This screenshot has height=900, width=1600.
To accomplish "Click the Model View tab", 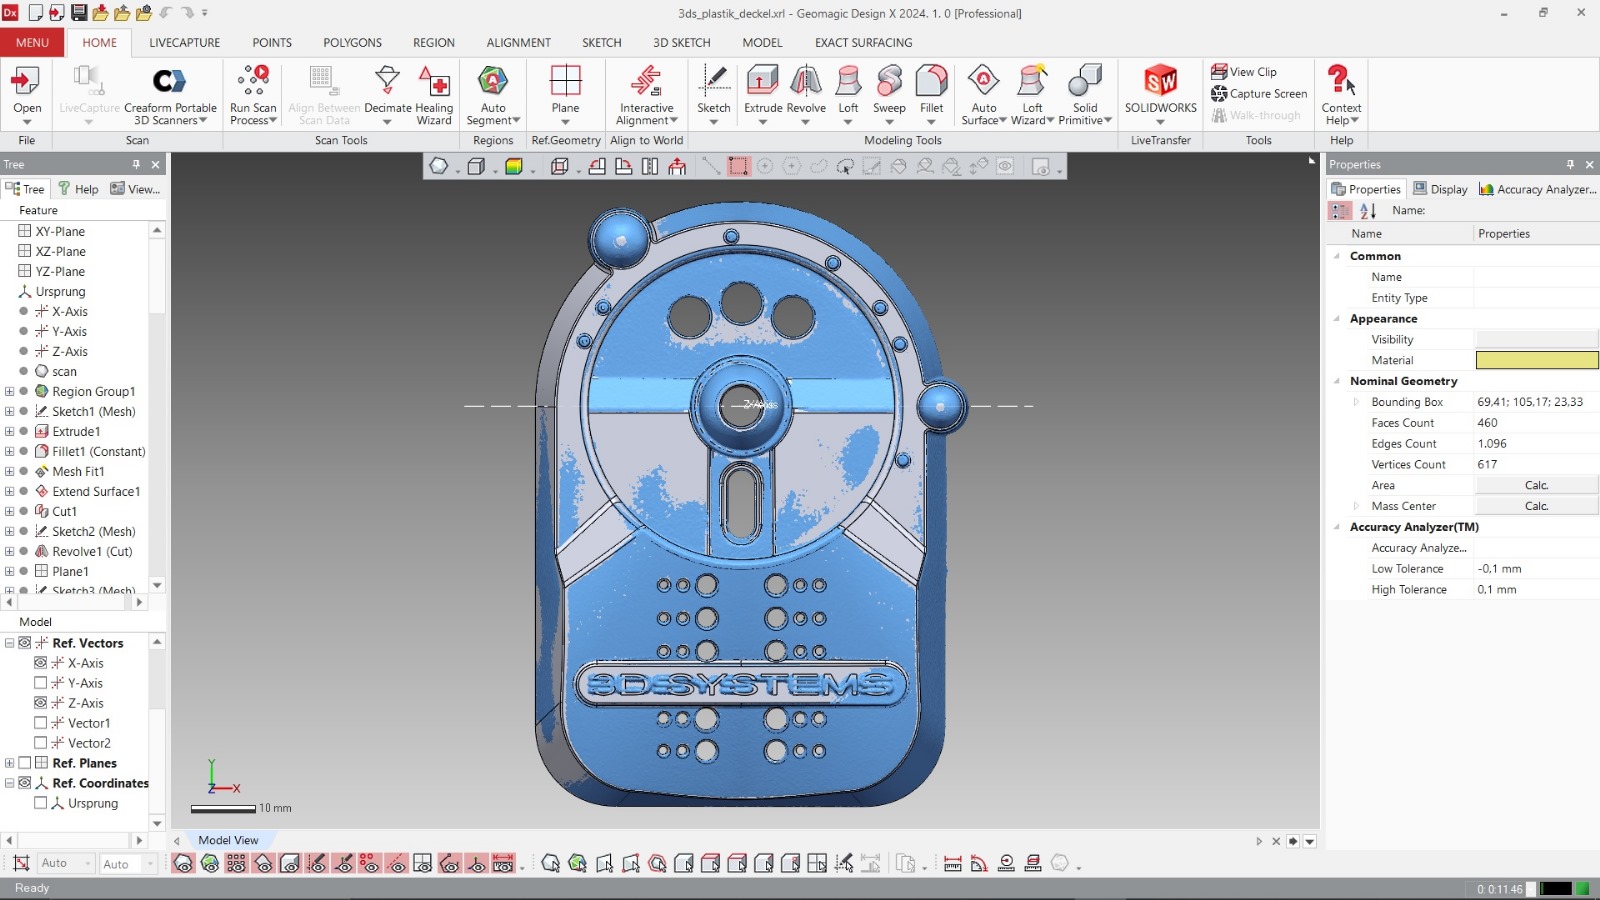I will point(228,840).
